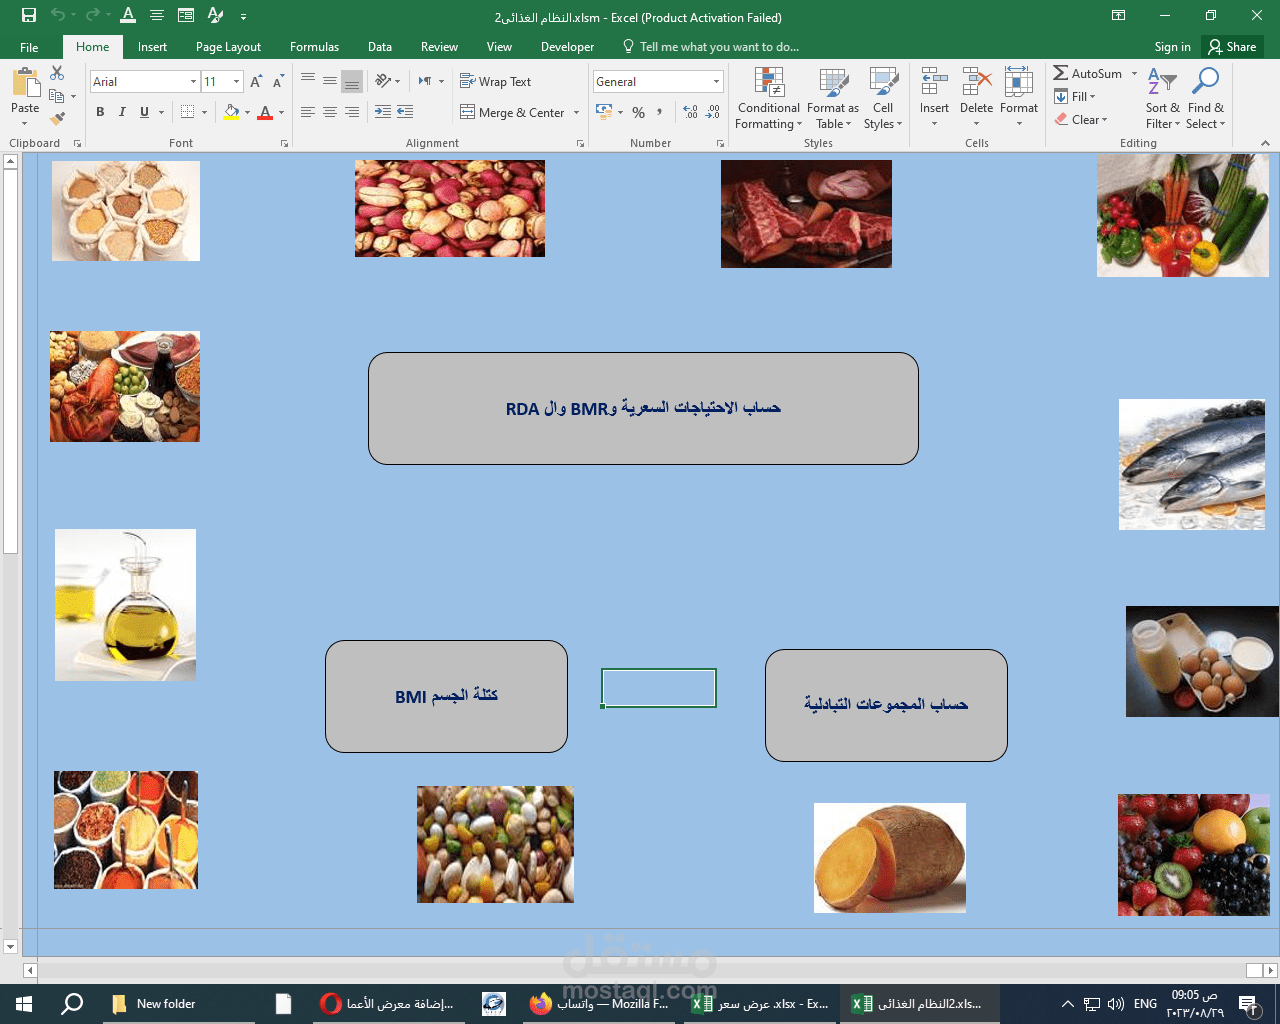The height and width of the screenshot is (1024, 1280).
Task: Open Format as Table gallery
Action: pos(832,98)
